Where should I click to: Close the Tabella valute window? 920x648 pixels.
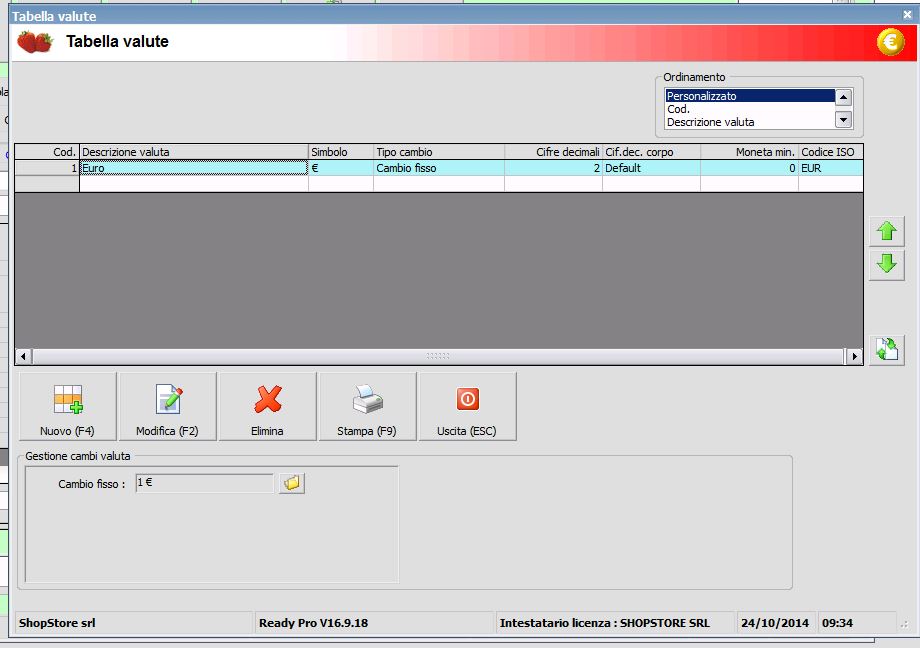tap(907, 15)
